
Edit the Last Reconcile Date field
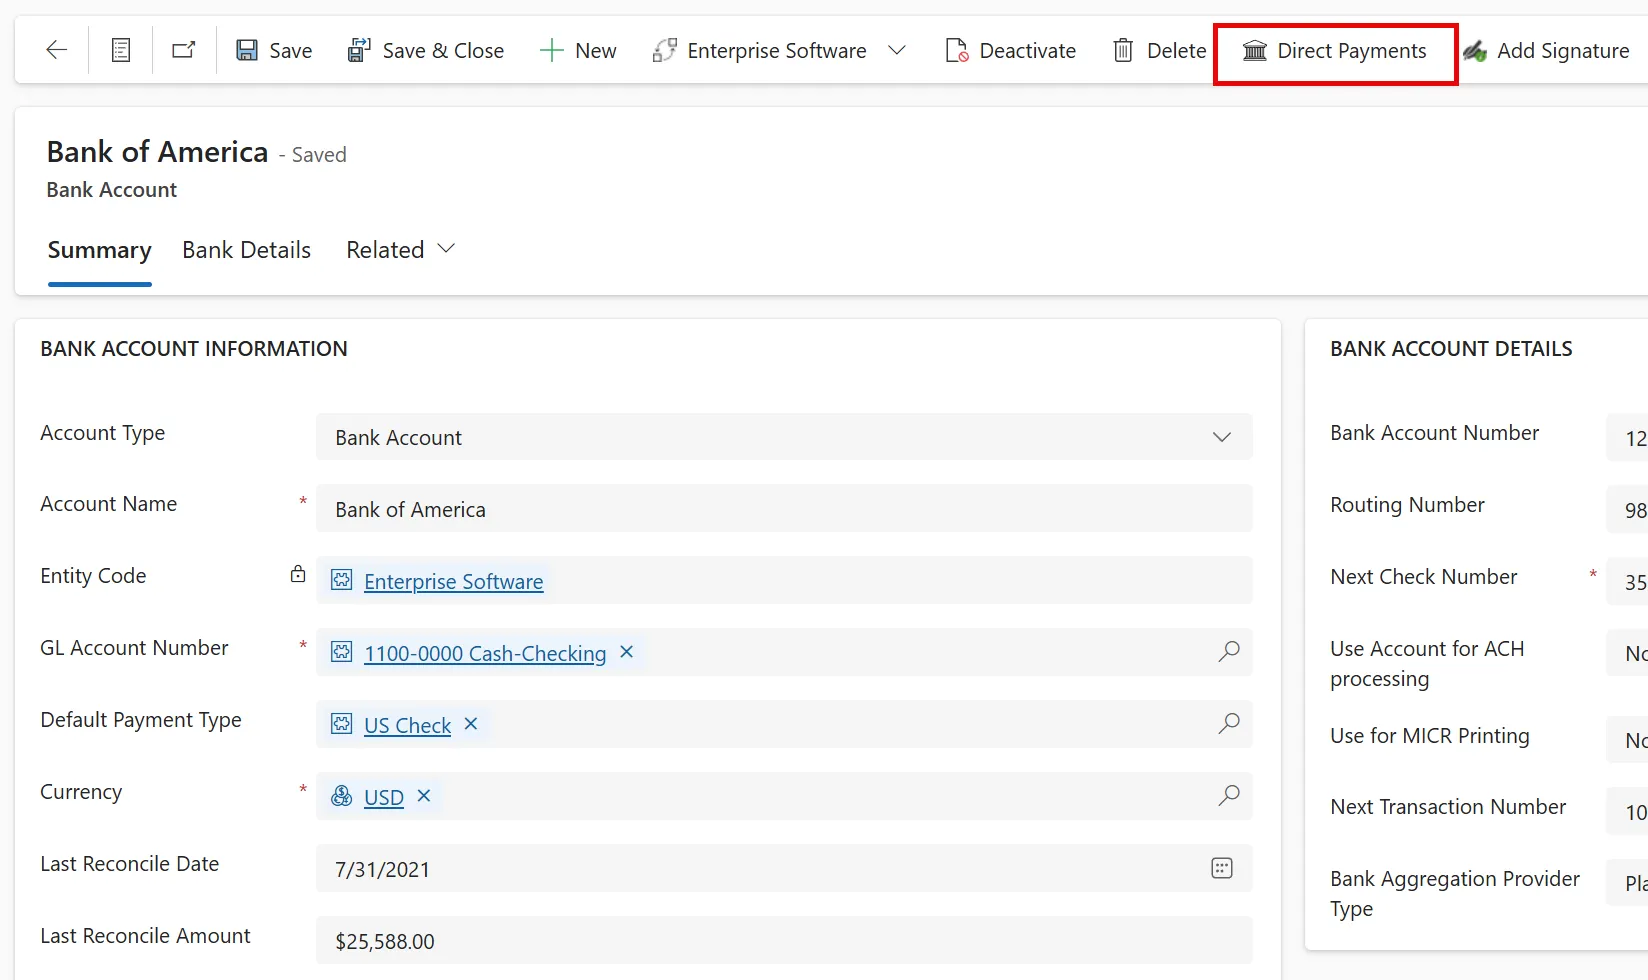[x=784, y=869]
